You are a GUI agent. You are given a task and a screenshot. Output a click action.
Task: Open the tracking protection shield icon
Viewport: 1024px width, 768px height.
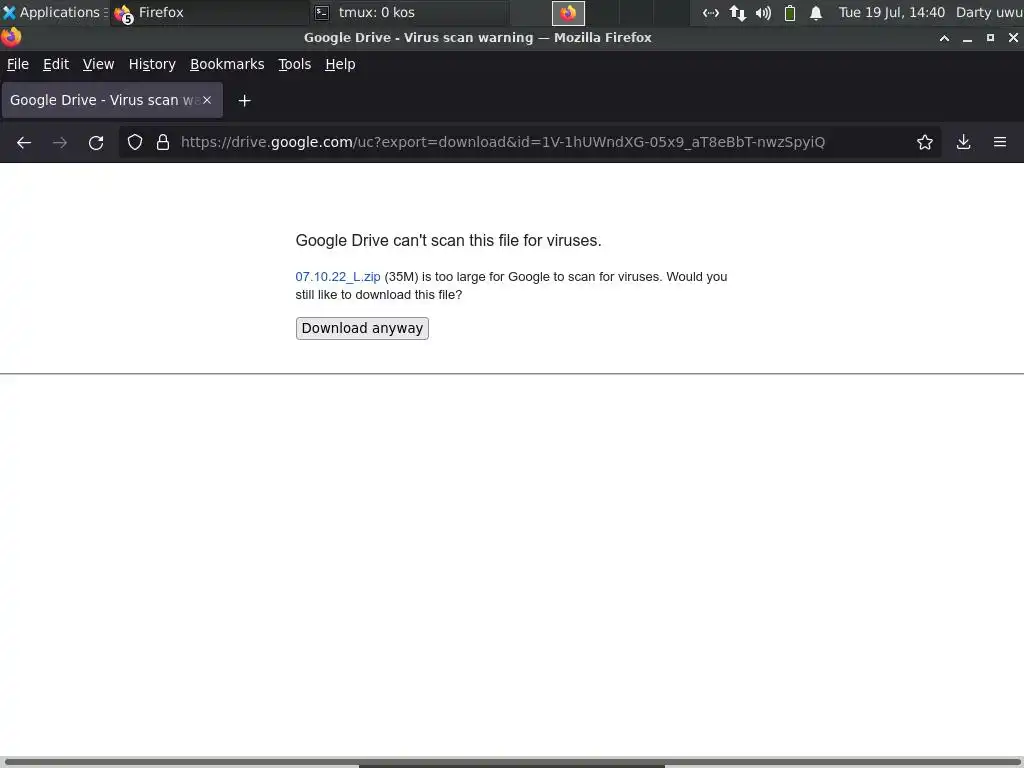tap(135, 142)
